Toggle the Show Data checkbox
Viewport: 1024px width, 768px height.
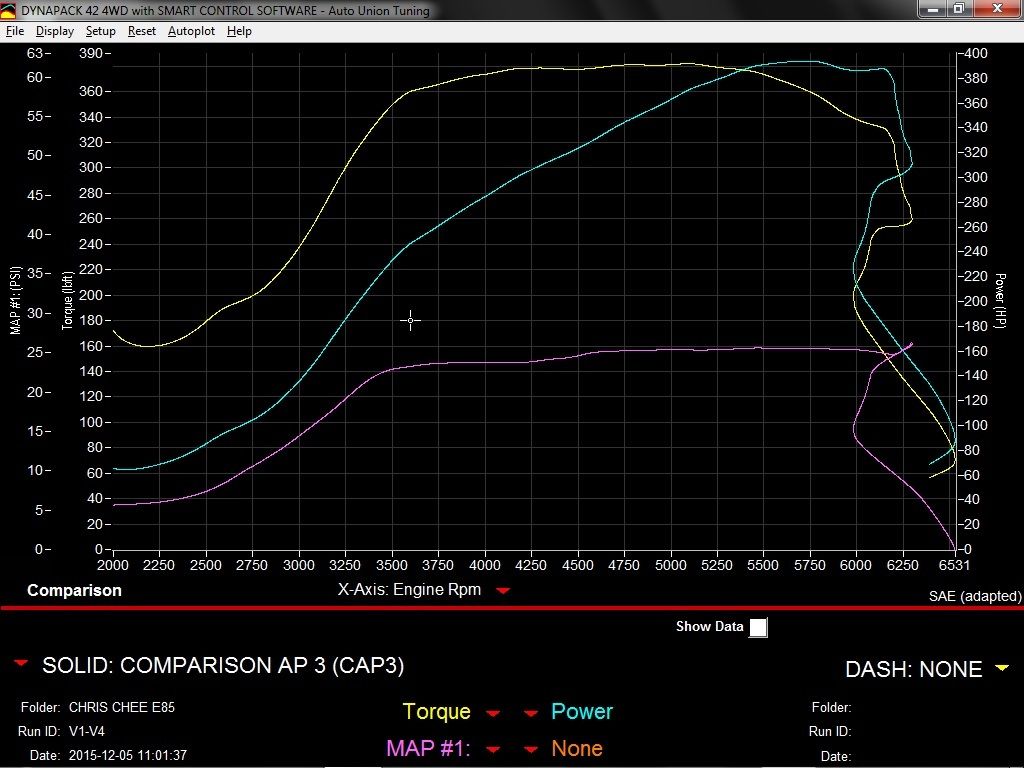[758, 628]
